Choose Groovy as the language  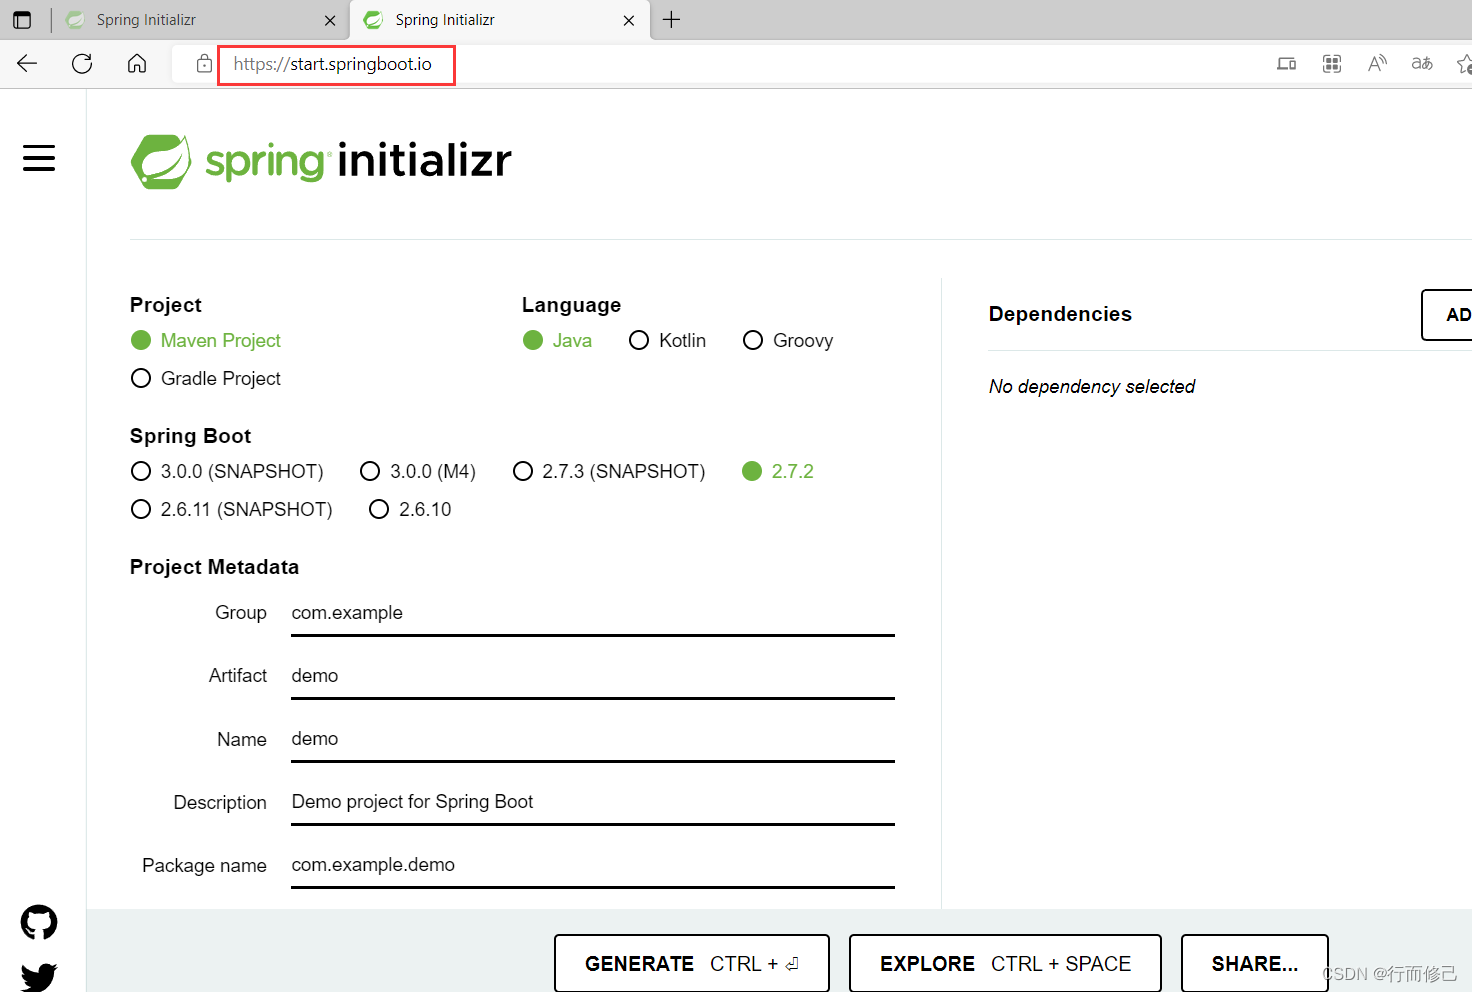click(x=753, y=341)
